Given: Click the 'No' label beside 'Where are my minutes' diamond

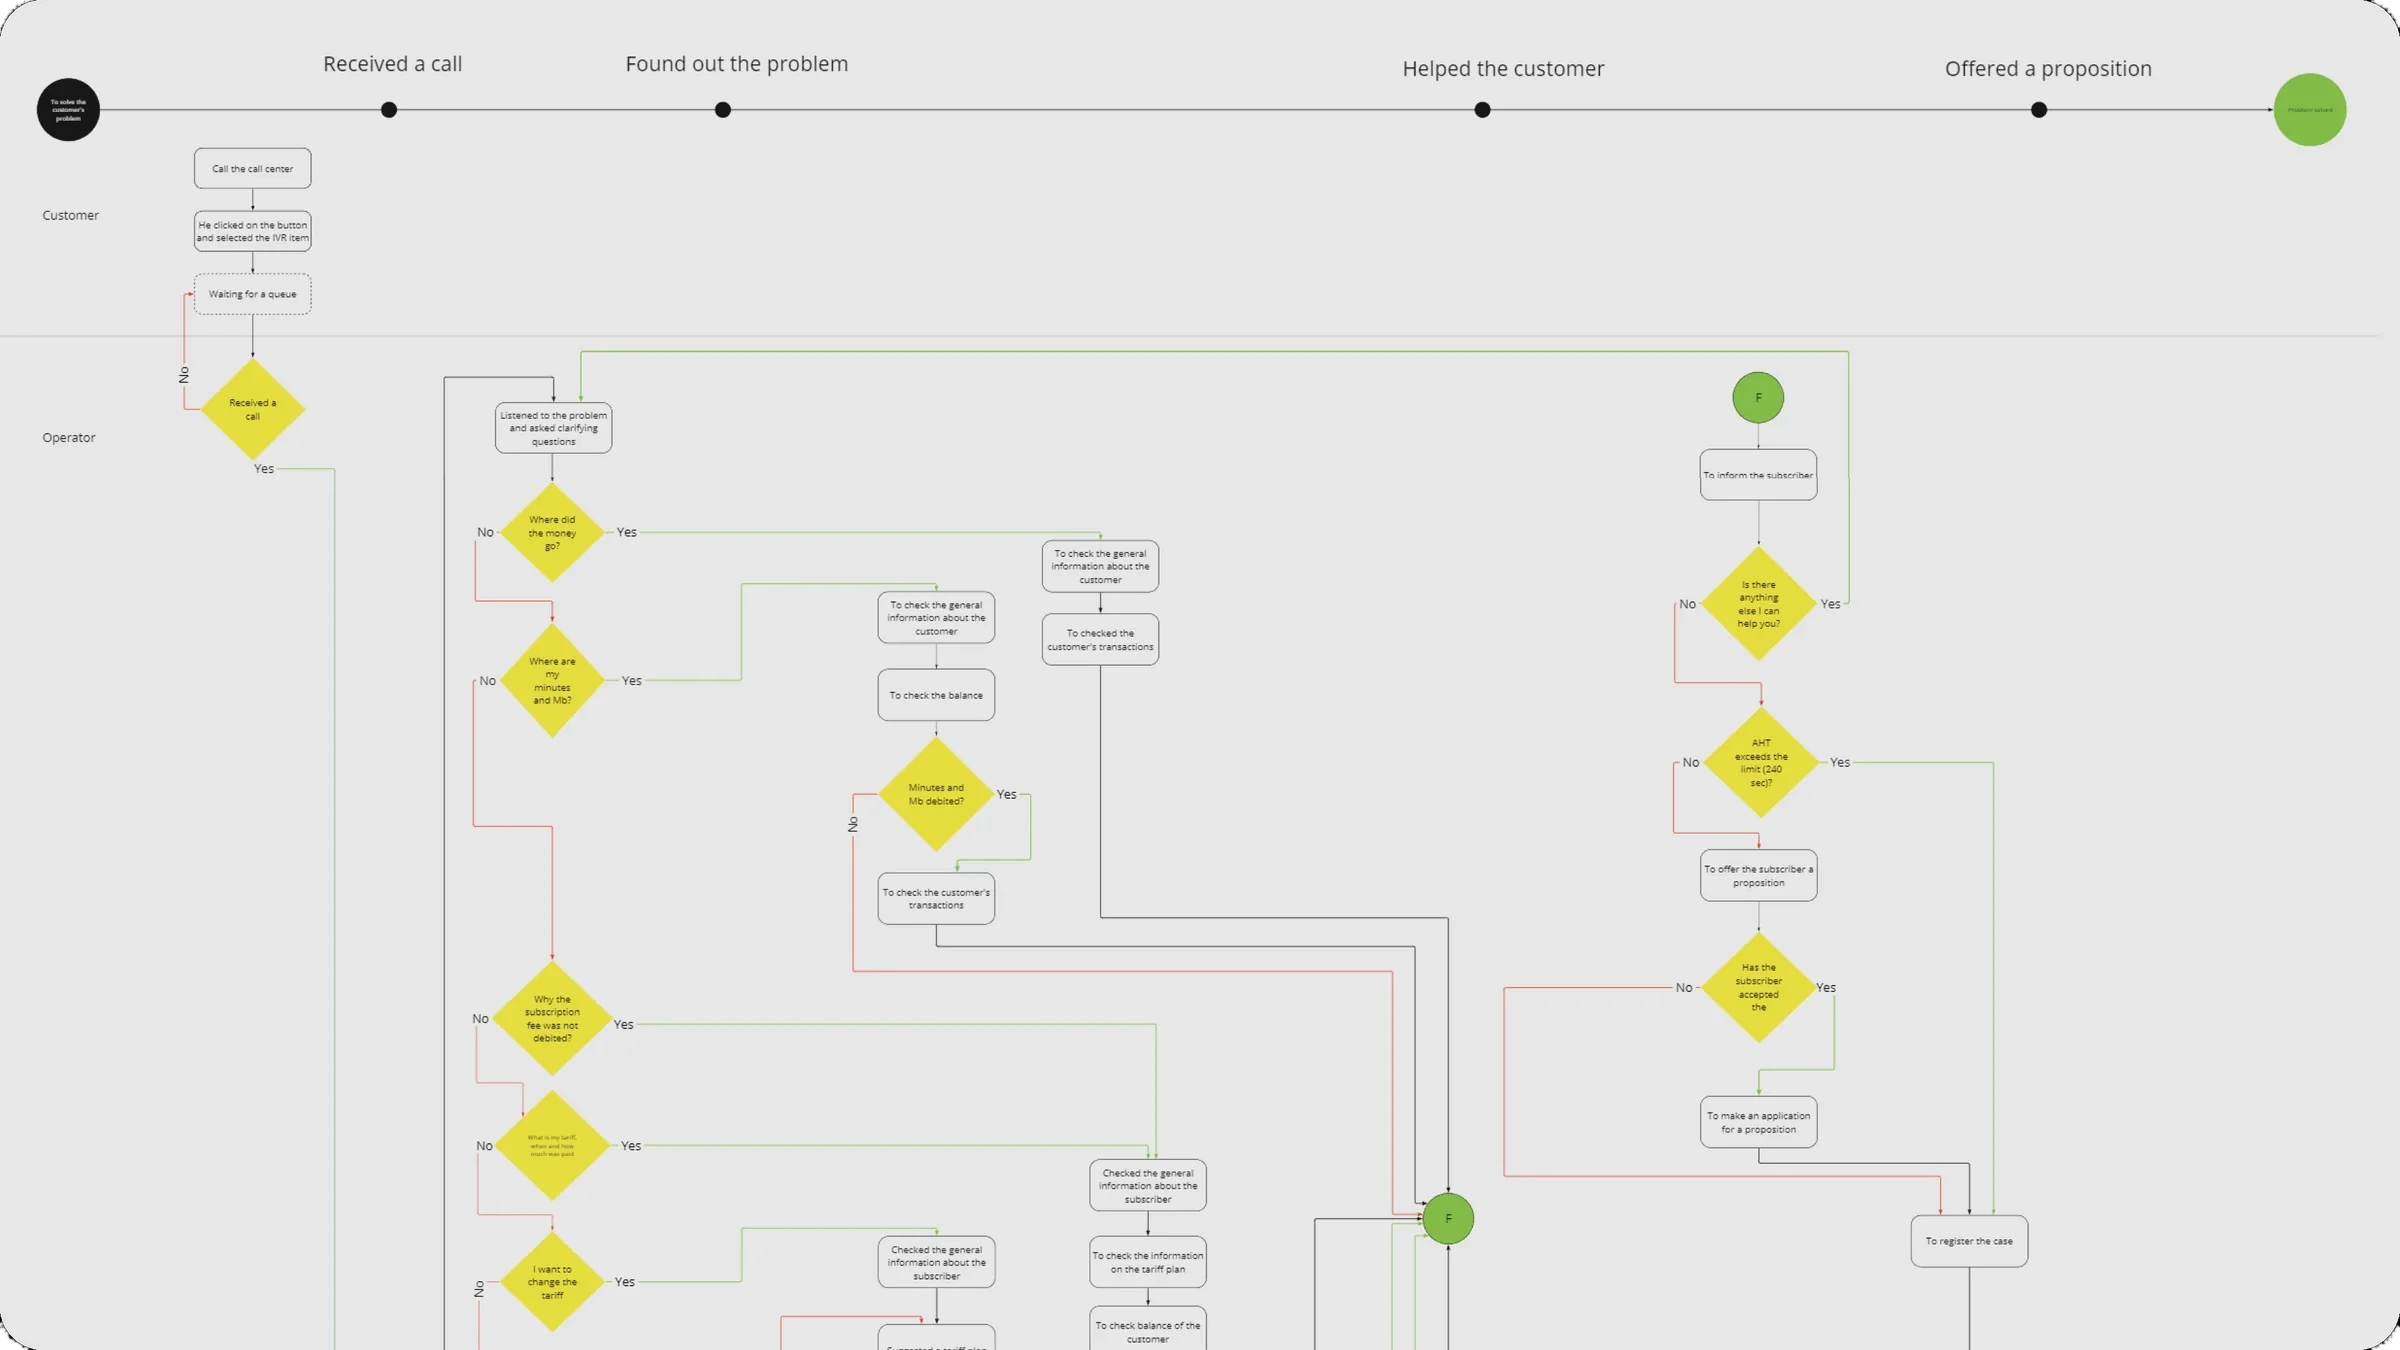Looking at the screenshot, I should click(487, 680).
